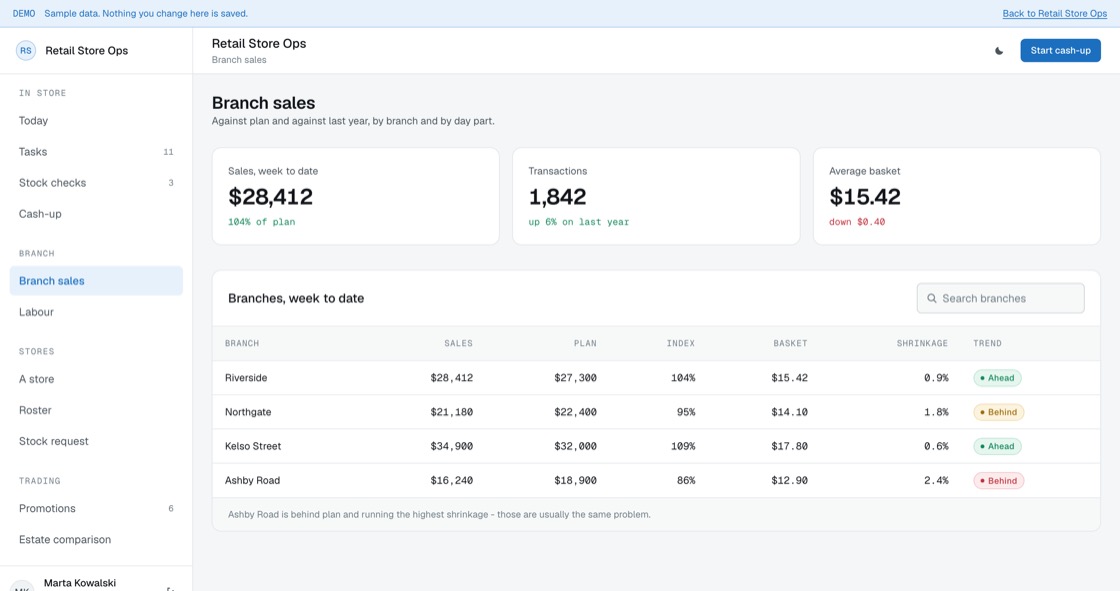Viewport: 1120px width, 591px height.
Task: Click the Behind badge in the Northgate row
Action: [x=999, y=412]
